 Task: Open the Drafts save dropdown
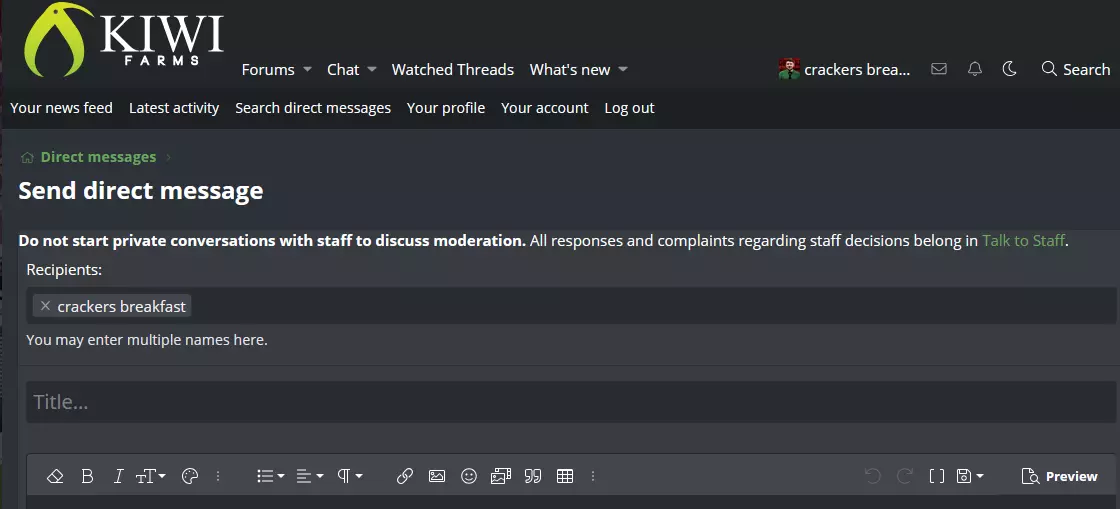(x=969, y=476)
